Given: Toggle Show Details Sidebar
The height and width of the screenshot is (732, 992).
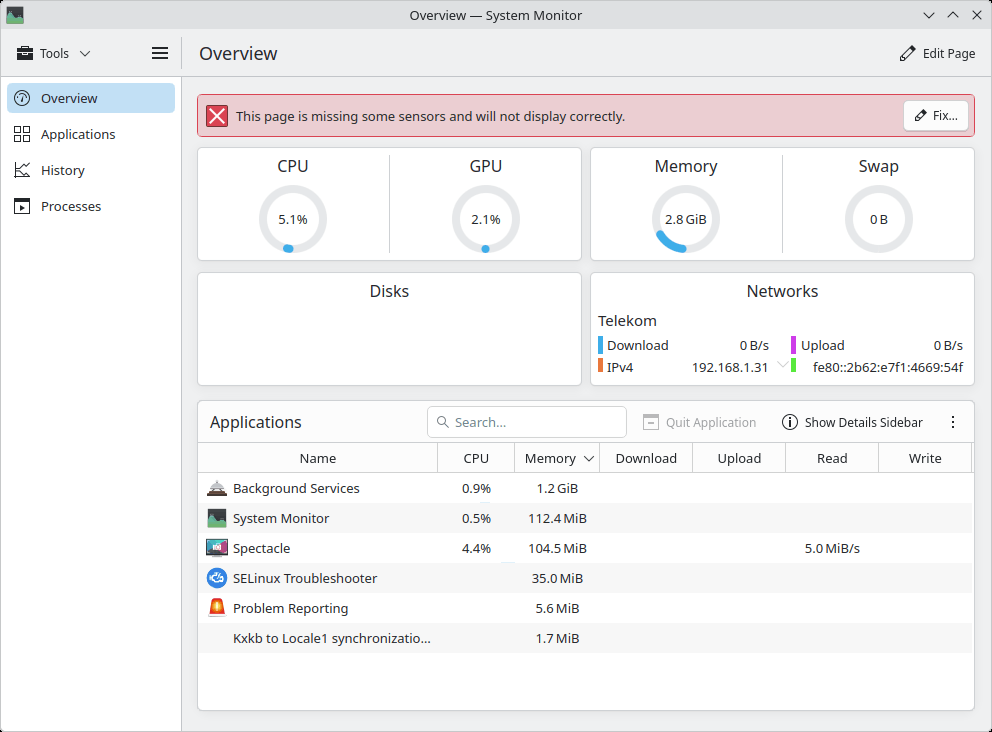Looking at the screenshot, I should (x=852, y=422).
